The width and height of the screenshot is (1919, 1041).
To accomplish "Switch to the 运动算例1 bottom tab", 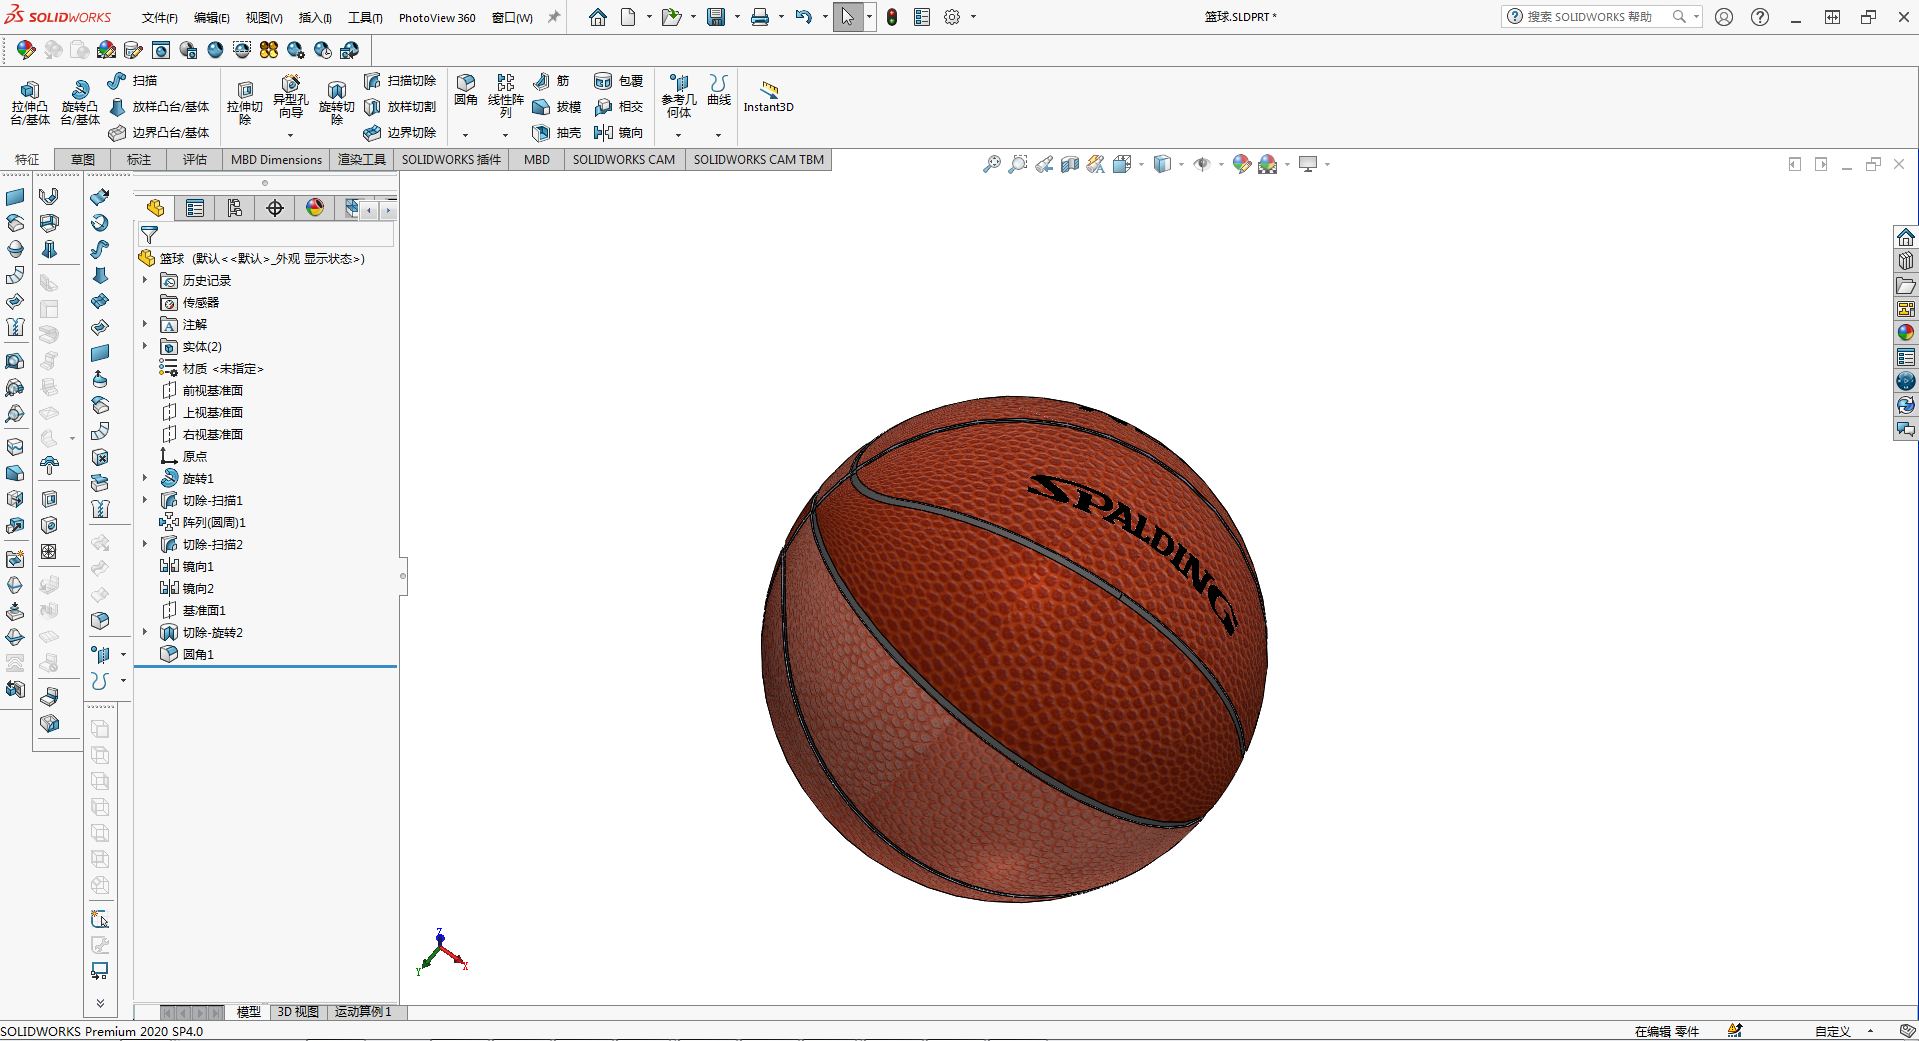I will pyautogui.click(x=363, y=1012).
